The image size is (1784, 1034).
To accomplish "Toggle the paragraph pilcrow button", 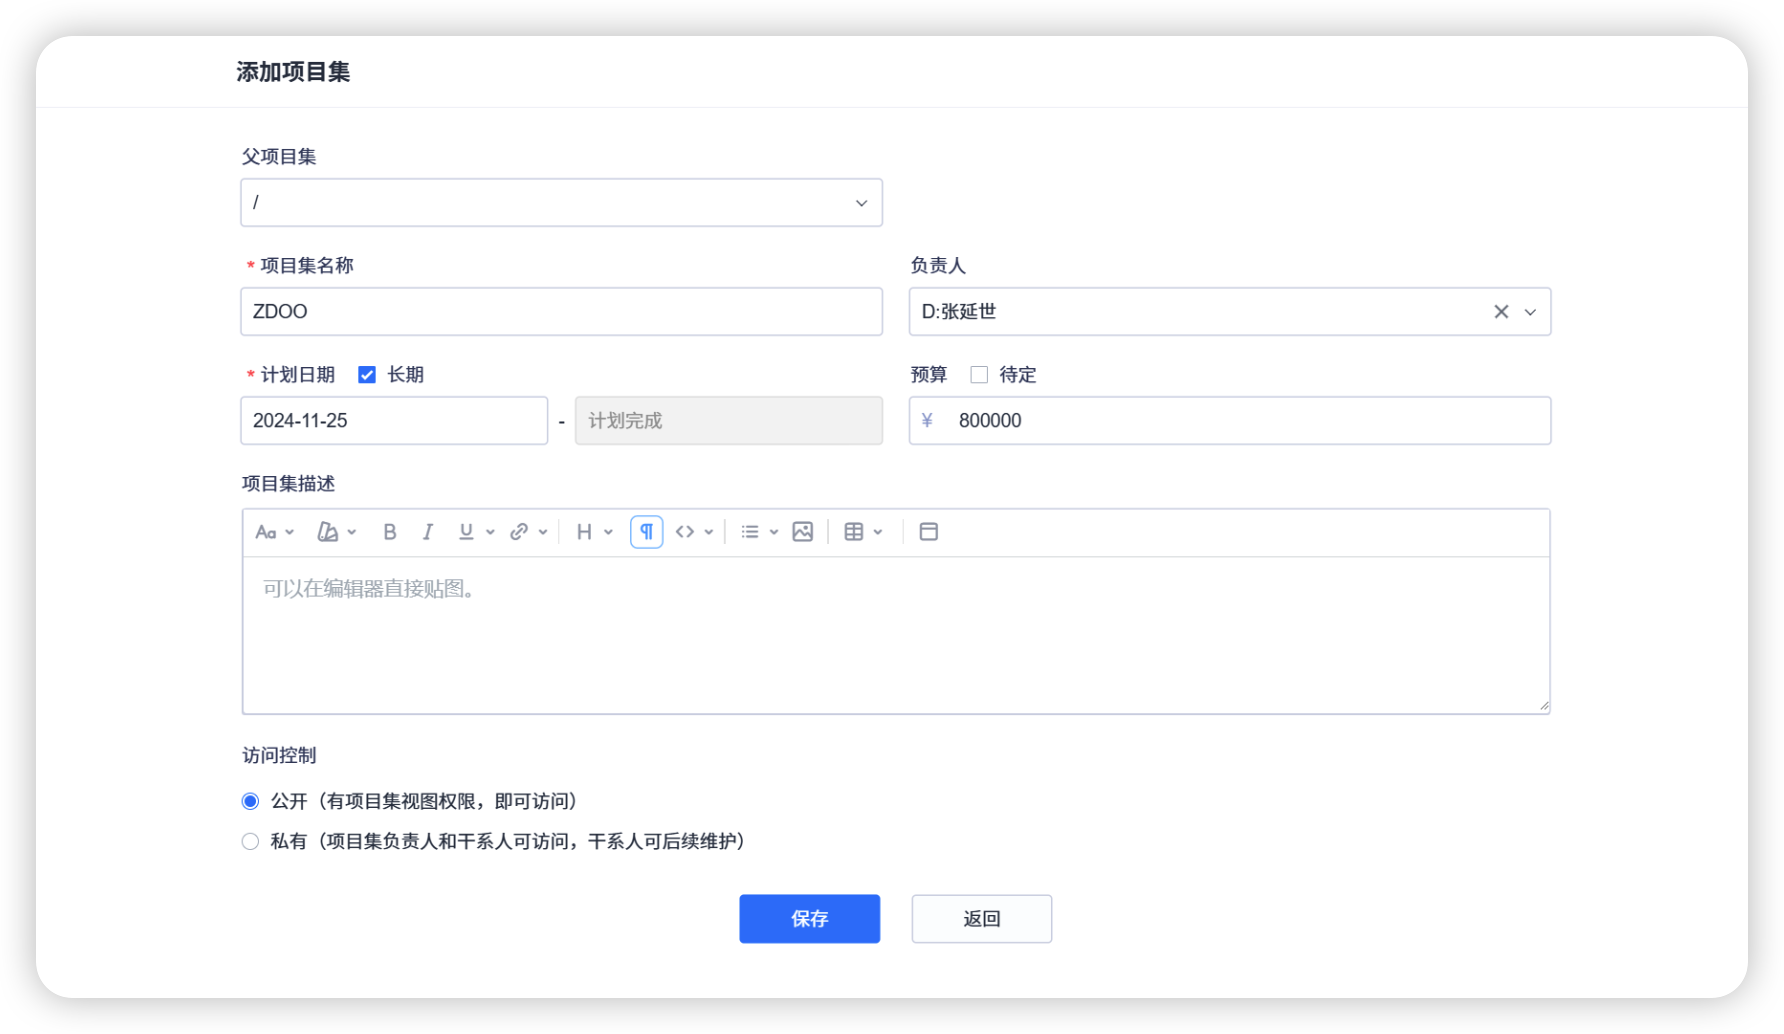I will (647, 532).
